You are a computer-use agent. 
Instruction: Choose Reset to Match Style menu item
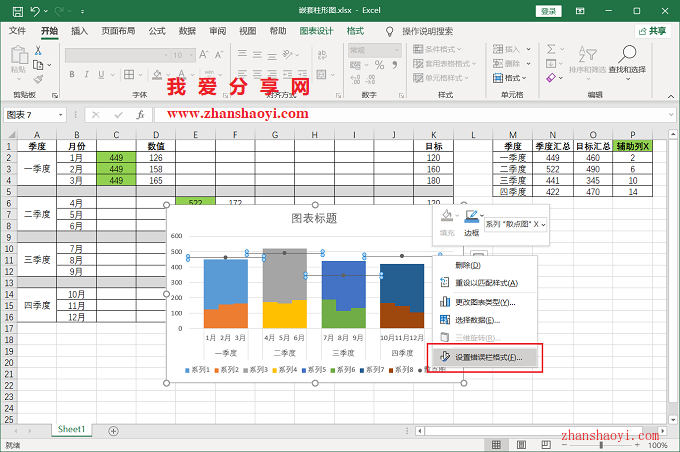tap(486, 283)
